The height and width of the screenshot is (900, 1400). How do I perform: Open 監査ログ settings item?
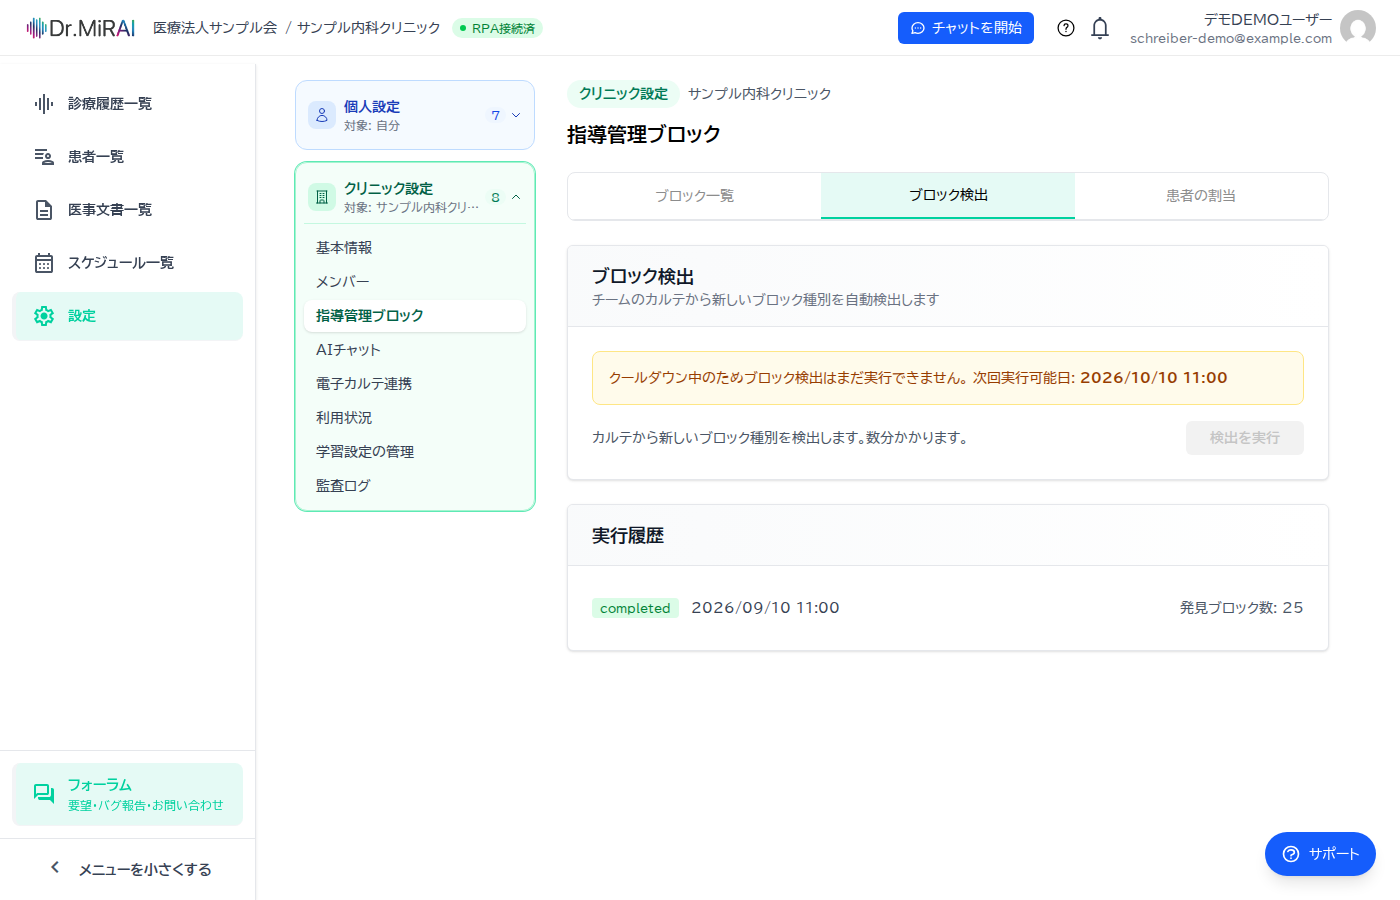pos(415,486)
